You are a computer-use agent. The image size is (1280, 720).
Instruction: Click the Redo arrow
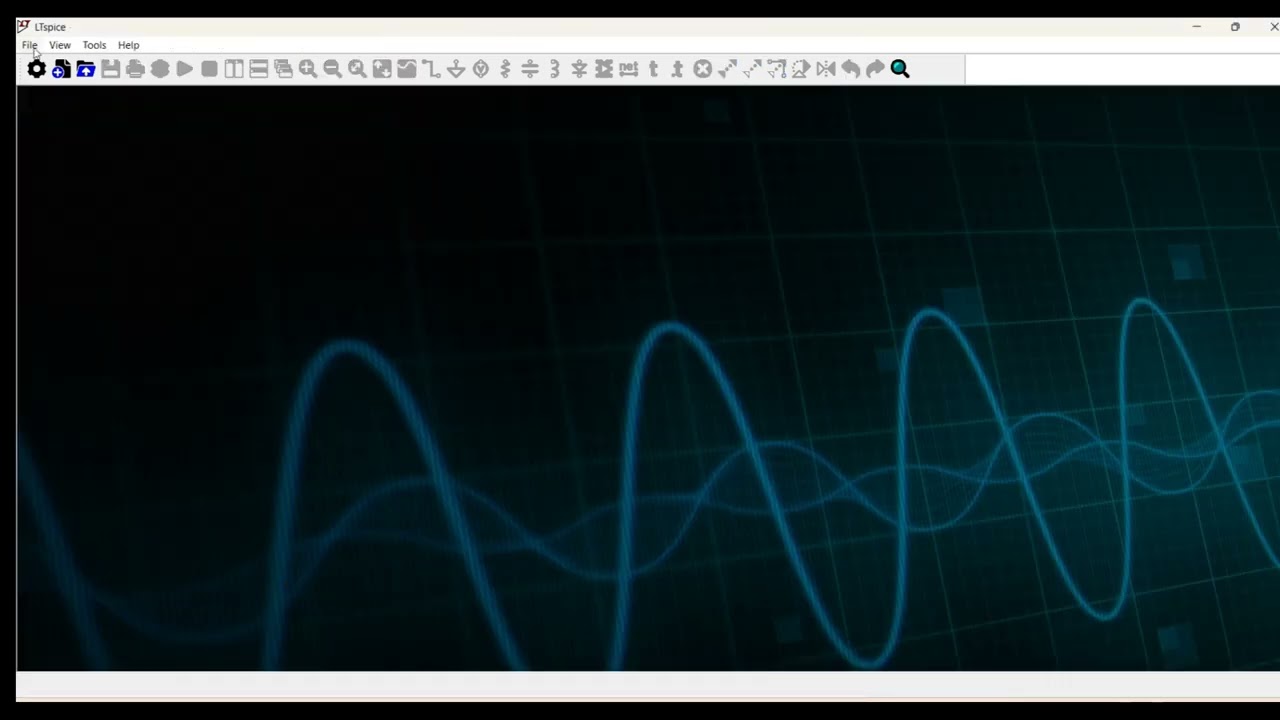click(x=875, y=69)
